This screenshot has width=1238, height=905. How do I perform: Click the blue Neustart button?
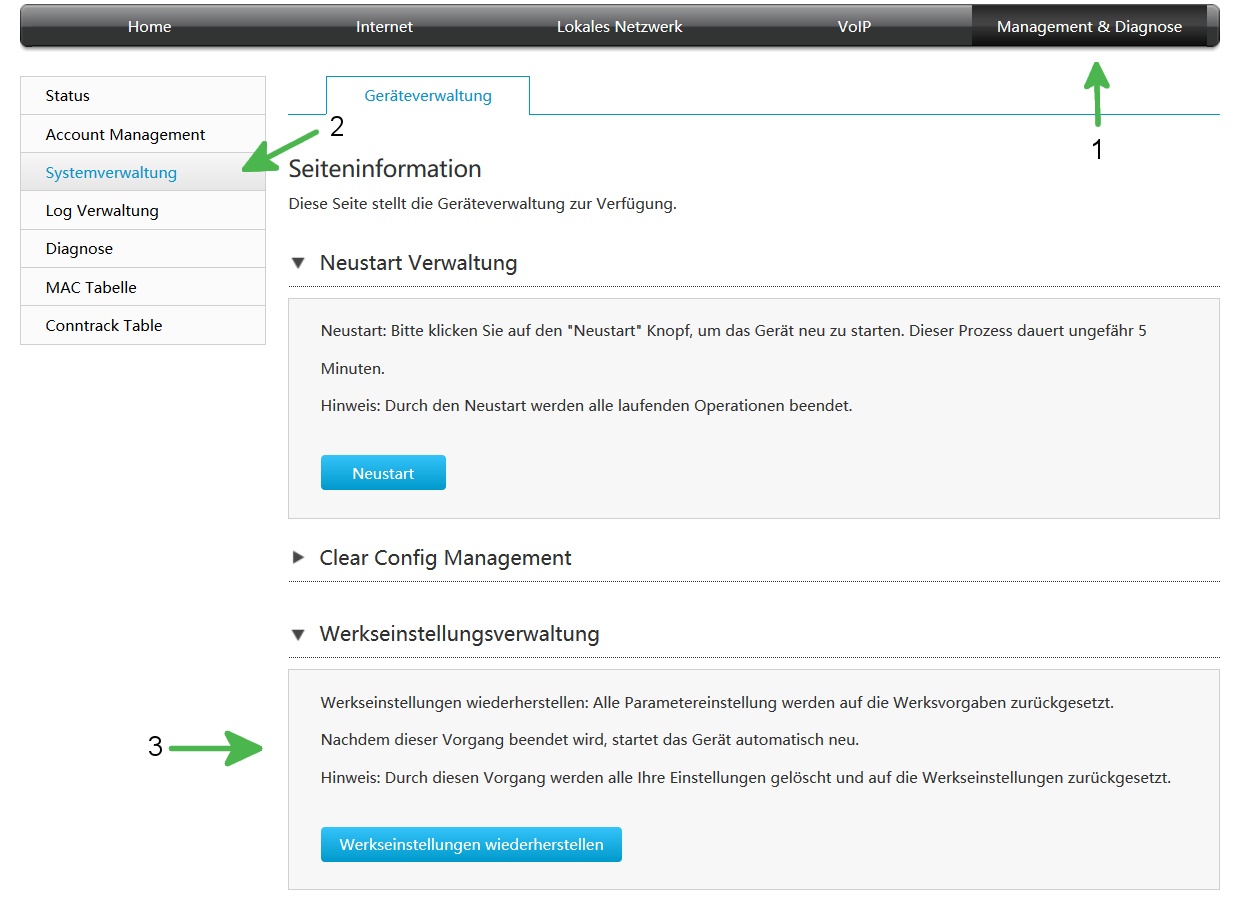point(383,473)
